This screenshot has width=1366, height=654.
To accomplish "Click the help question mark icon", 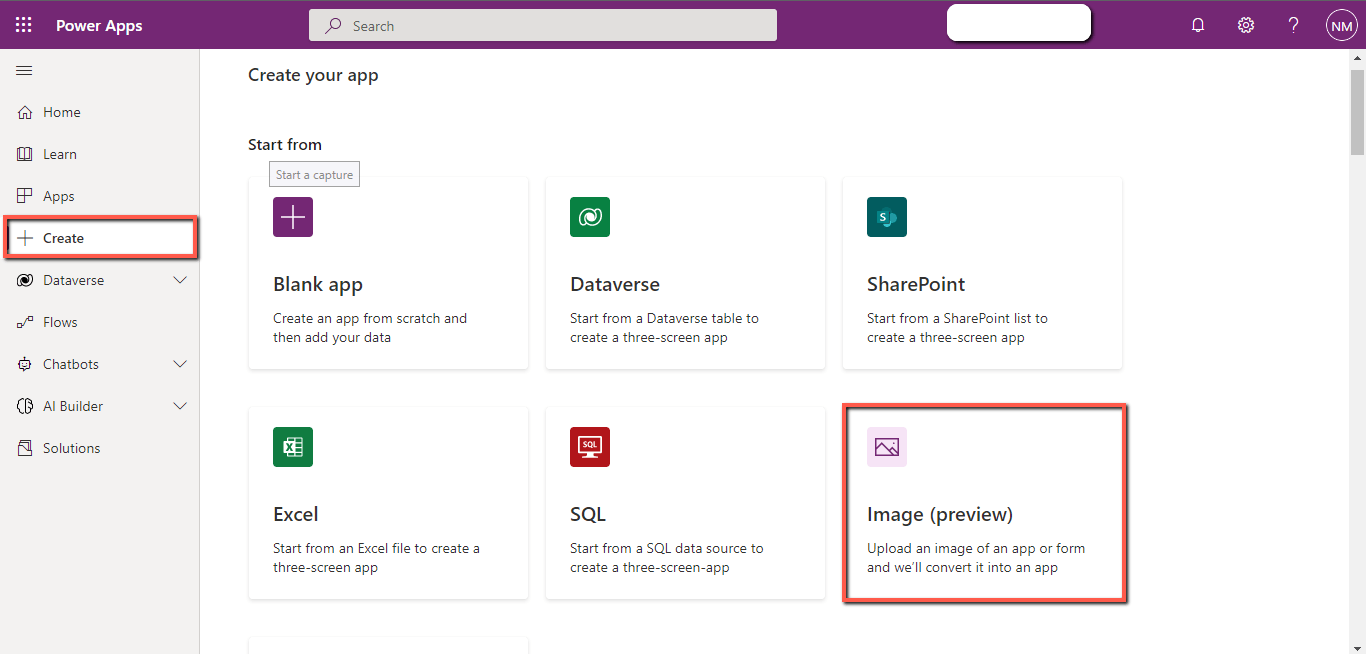I will [x=1293, y=26].
